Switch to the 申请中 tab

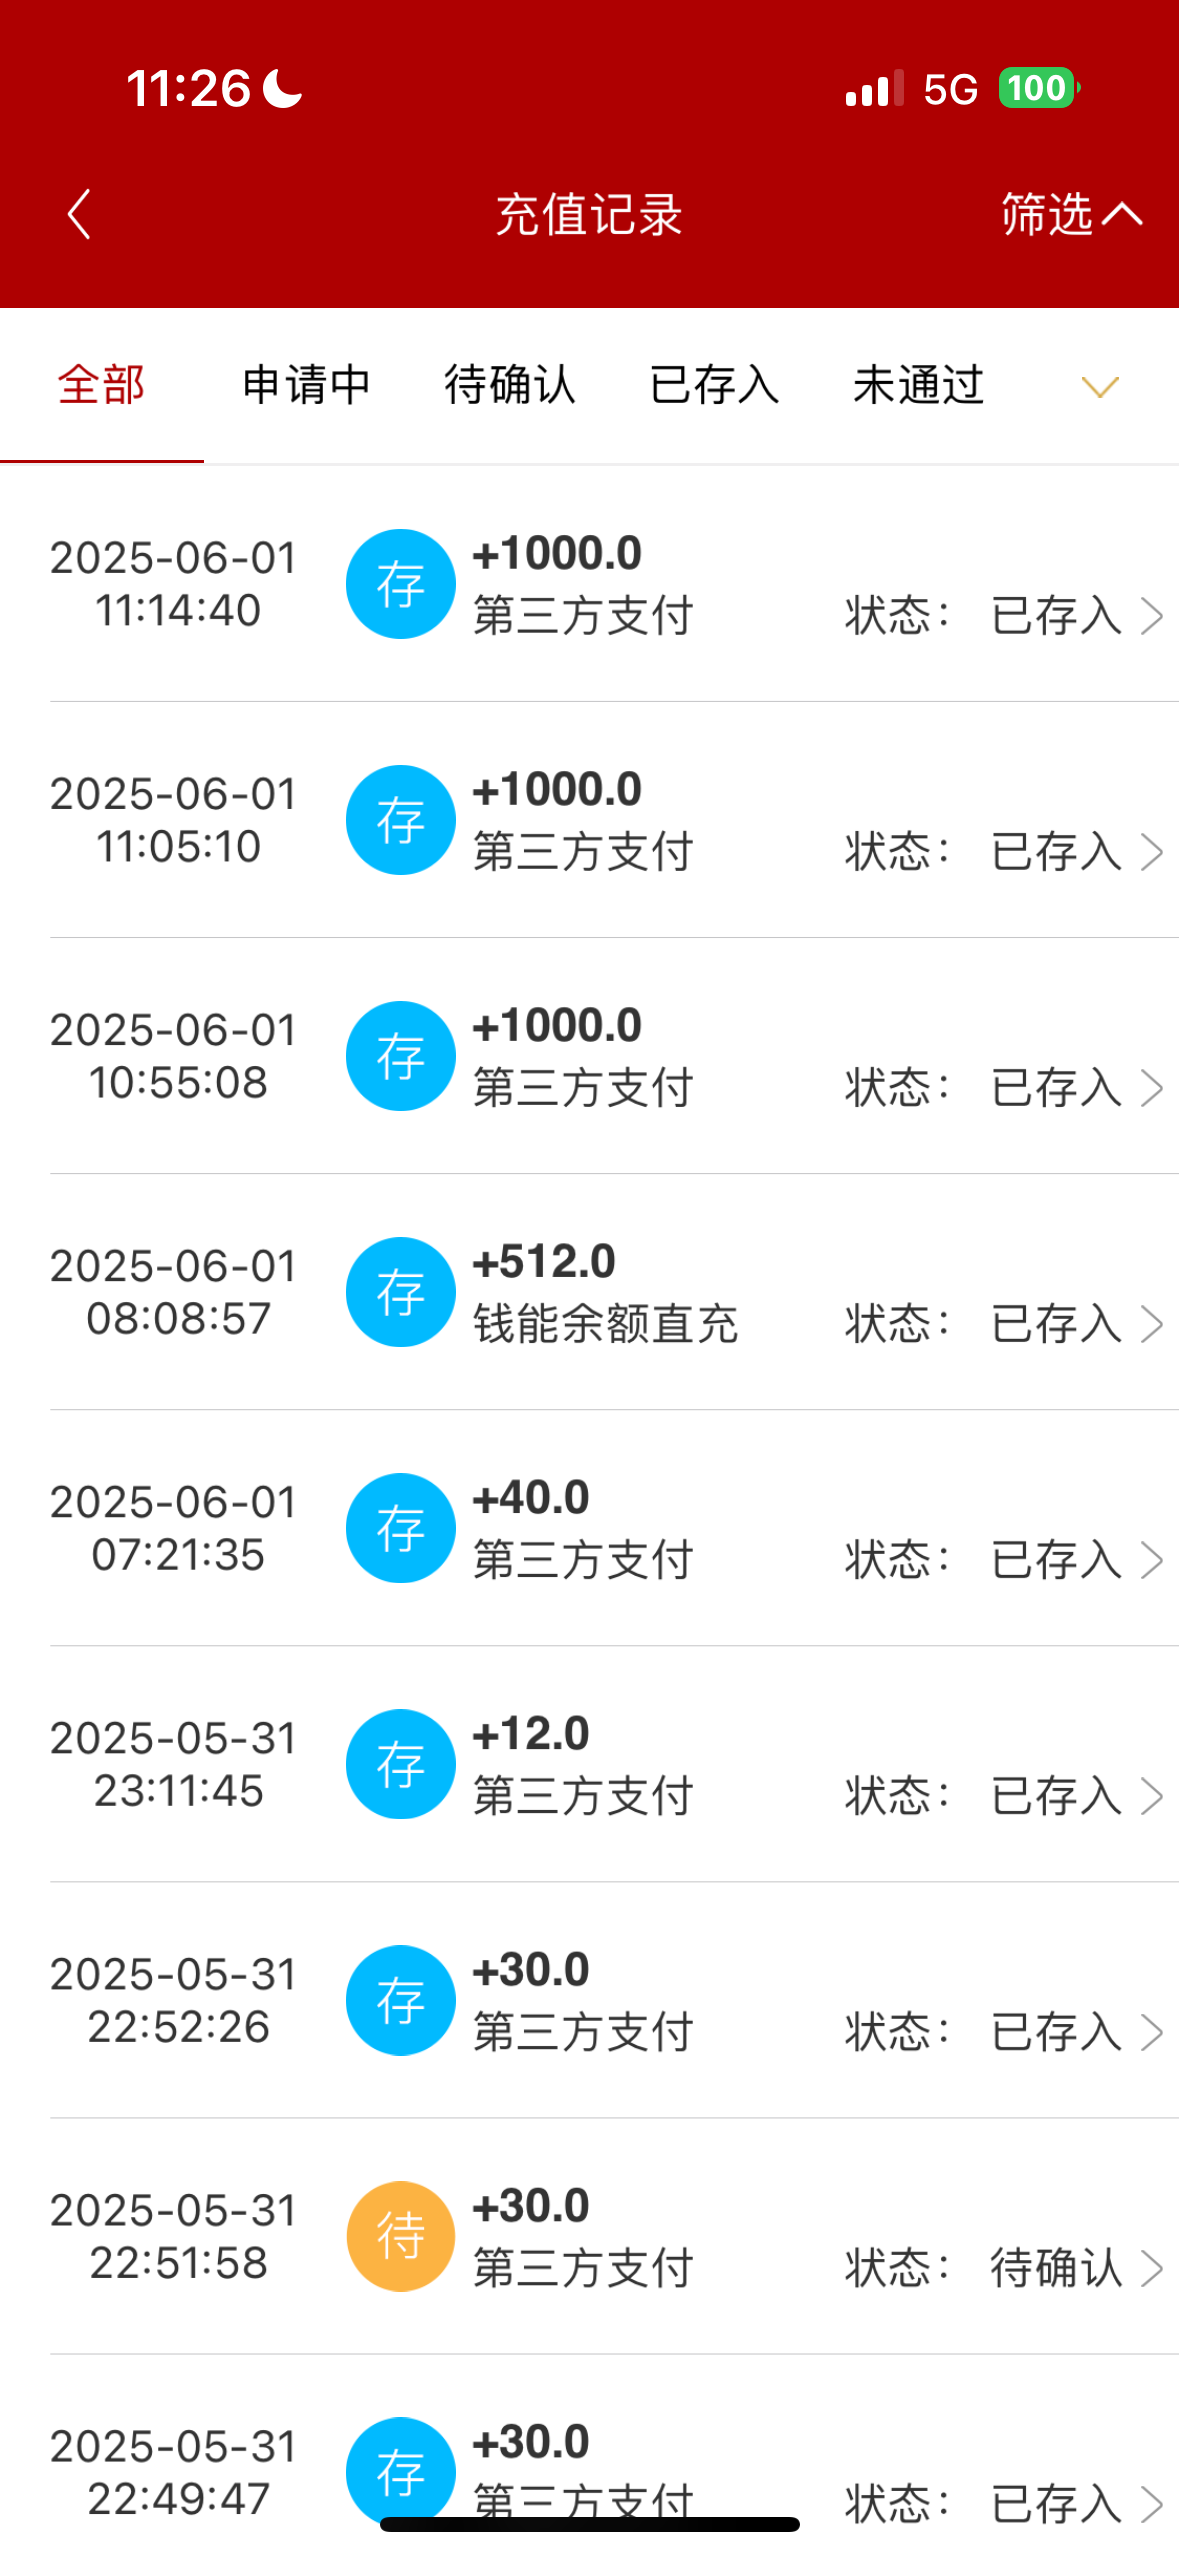(306, 386)
